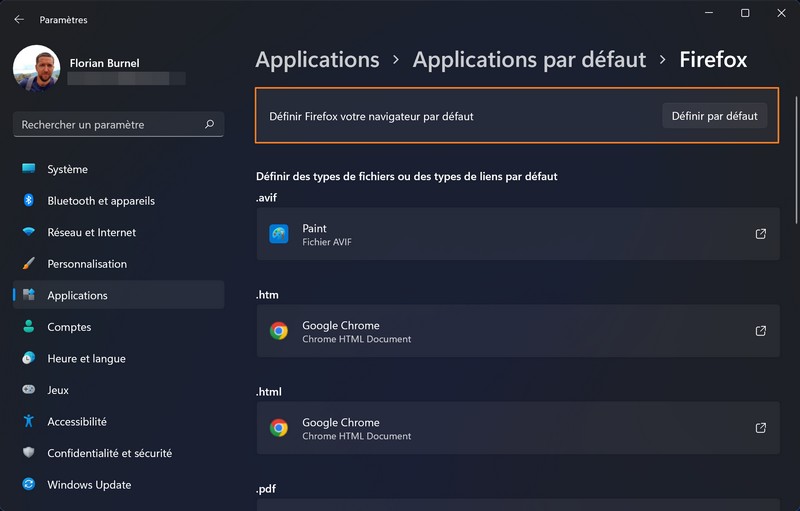Open the Google Chrome row for .html
Screen dimensions: 800x511
518,428
